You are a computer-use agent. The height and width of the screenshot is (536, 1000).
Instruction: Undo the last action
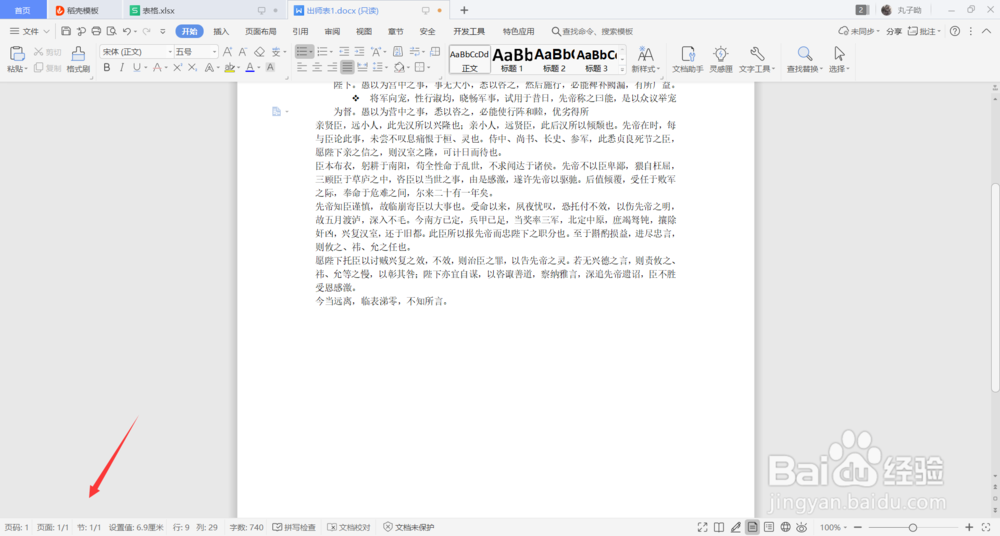point(126,31)
